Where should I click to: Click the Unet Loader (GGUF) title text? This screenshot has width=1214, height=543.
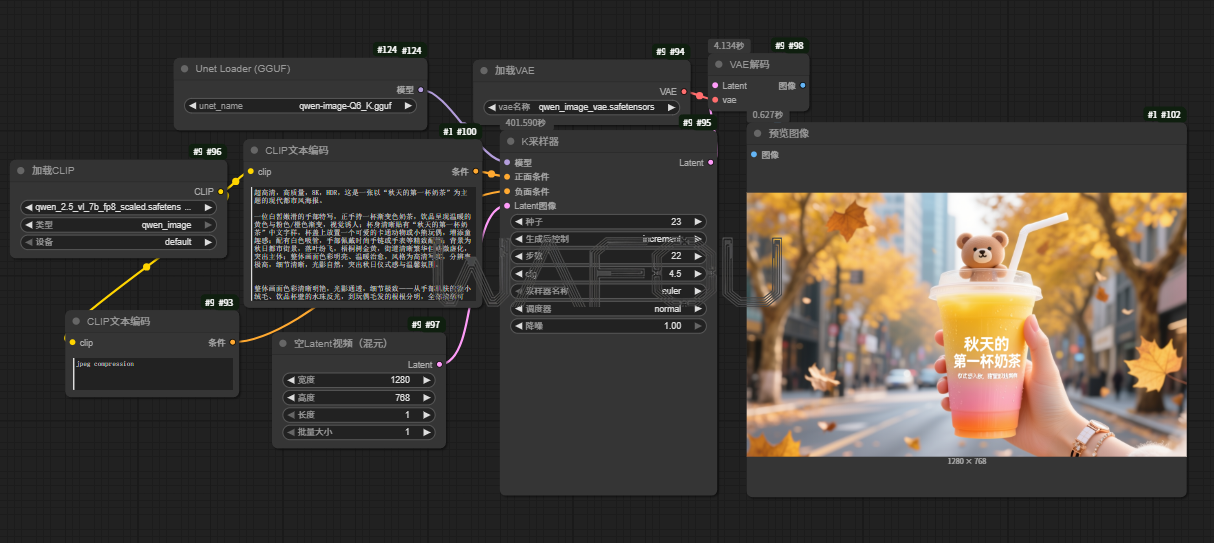245,70
